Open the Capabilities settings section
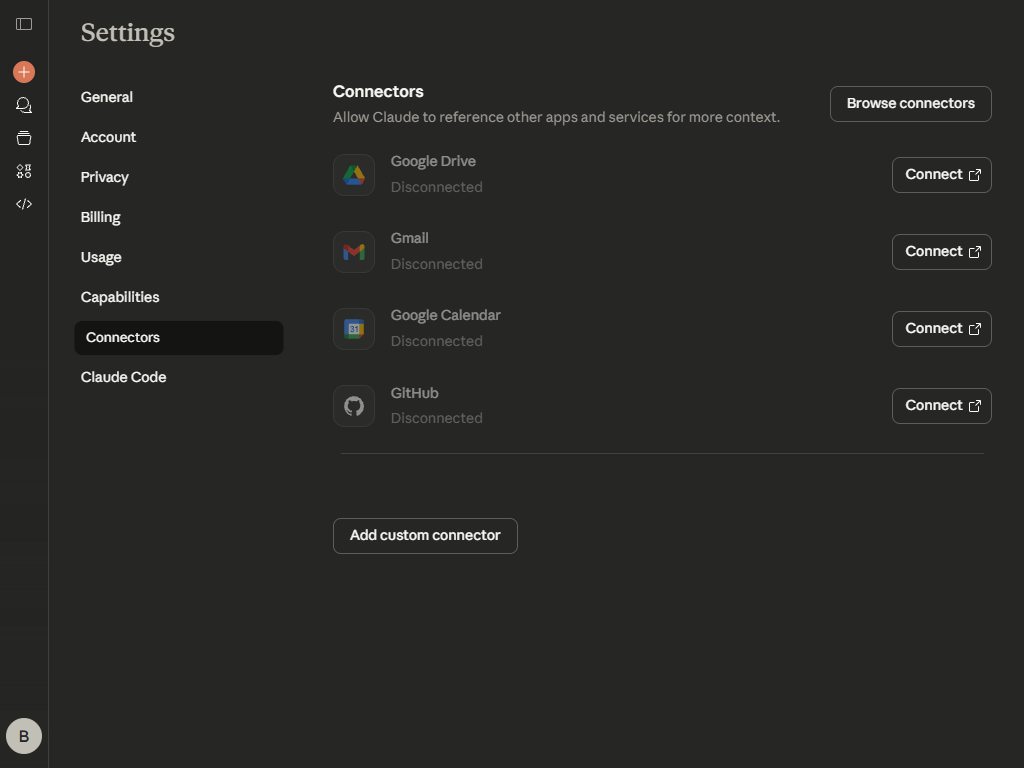The height and width of the screenshot is (768, 1024). point(119,297)
